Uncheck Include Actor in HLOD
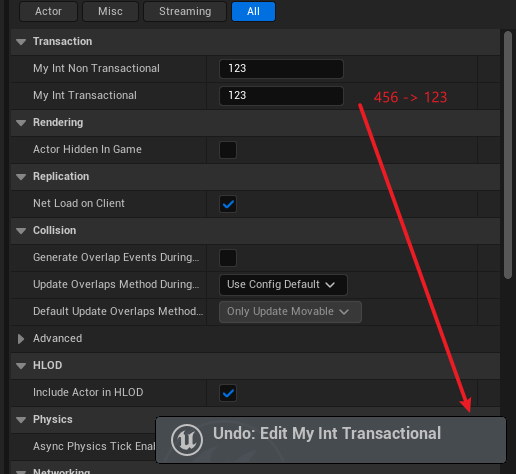This screenshot has width=516, height=474. (228, 393)
